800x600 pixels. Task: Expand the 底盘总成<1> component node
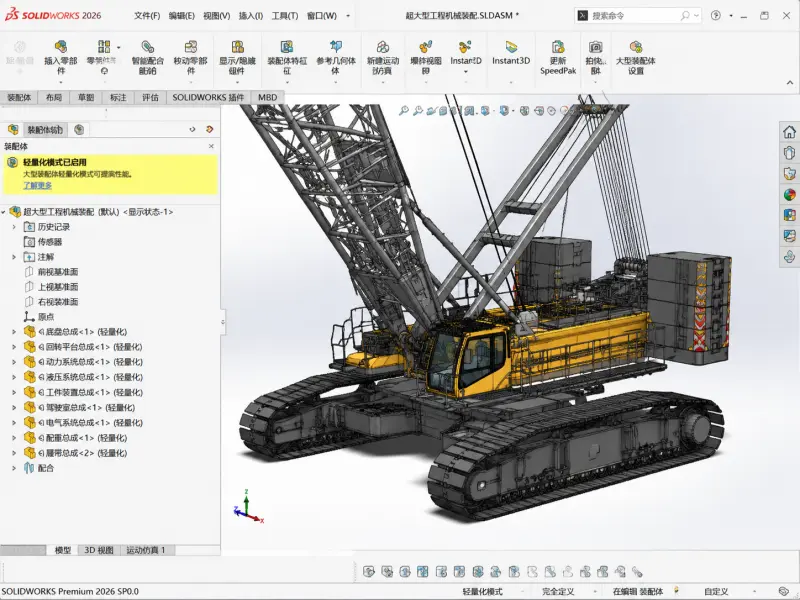tap(14, 332)
